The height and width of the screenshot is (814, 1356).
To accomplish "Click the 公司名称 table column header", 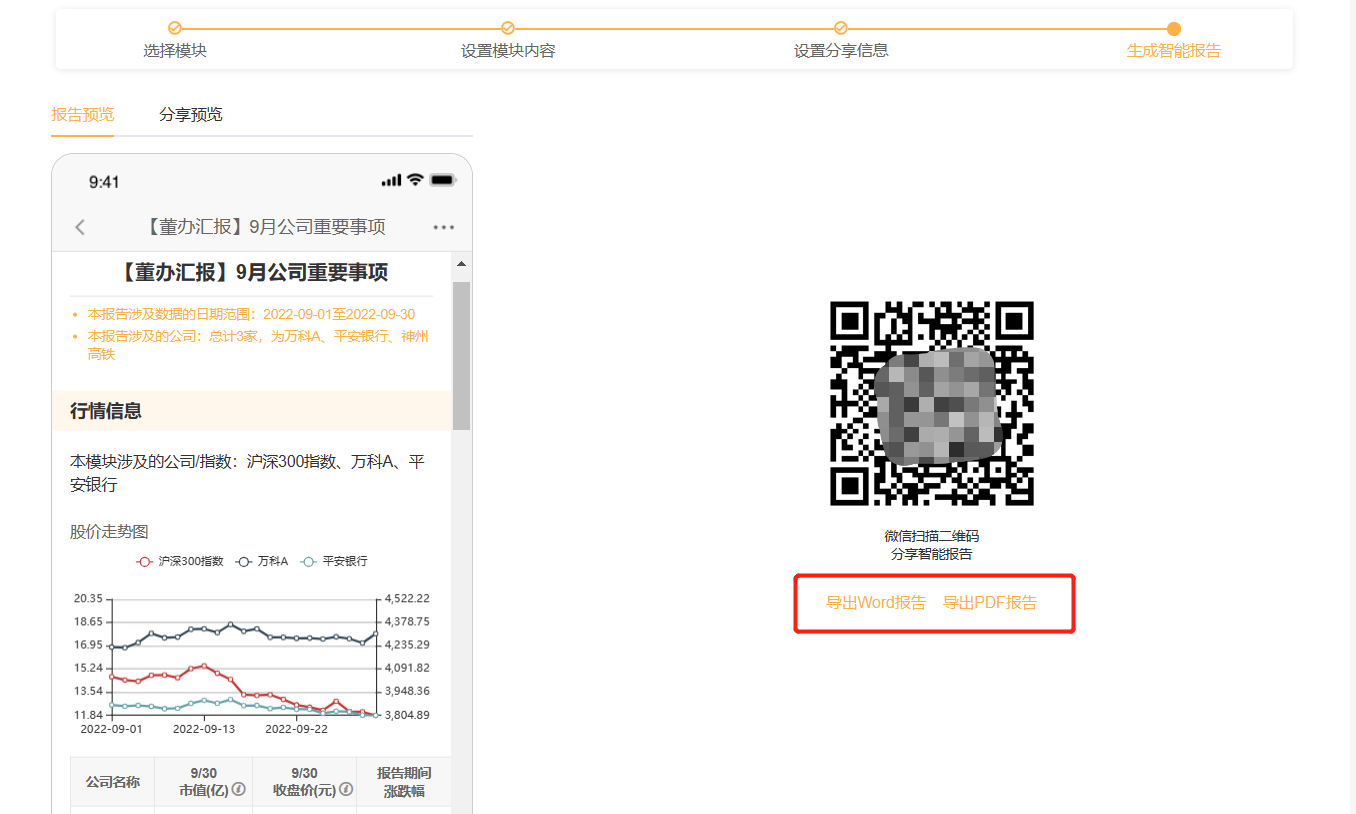I will pyautogui.click(x=113, y=782).
